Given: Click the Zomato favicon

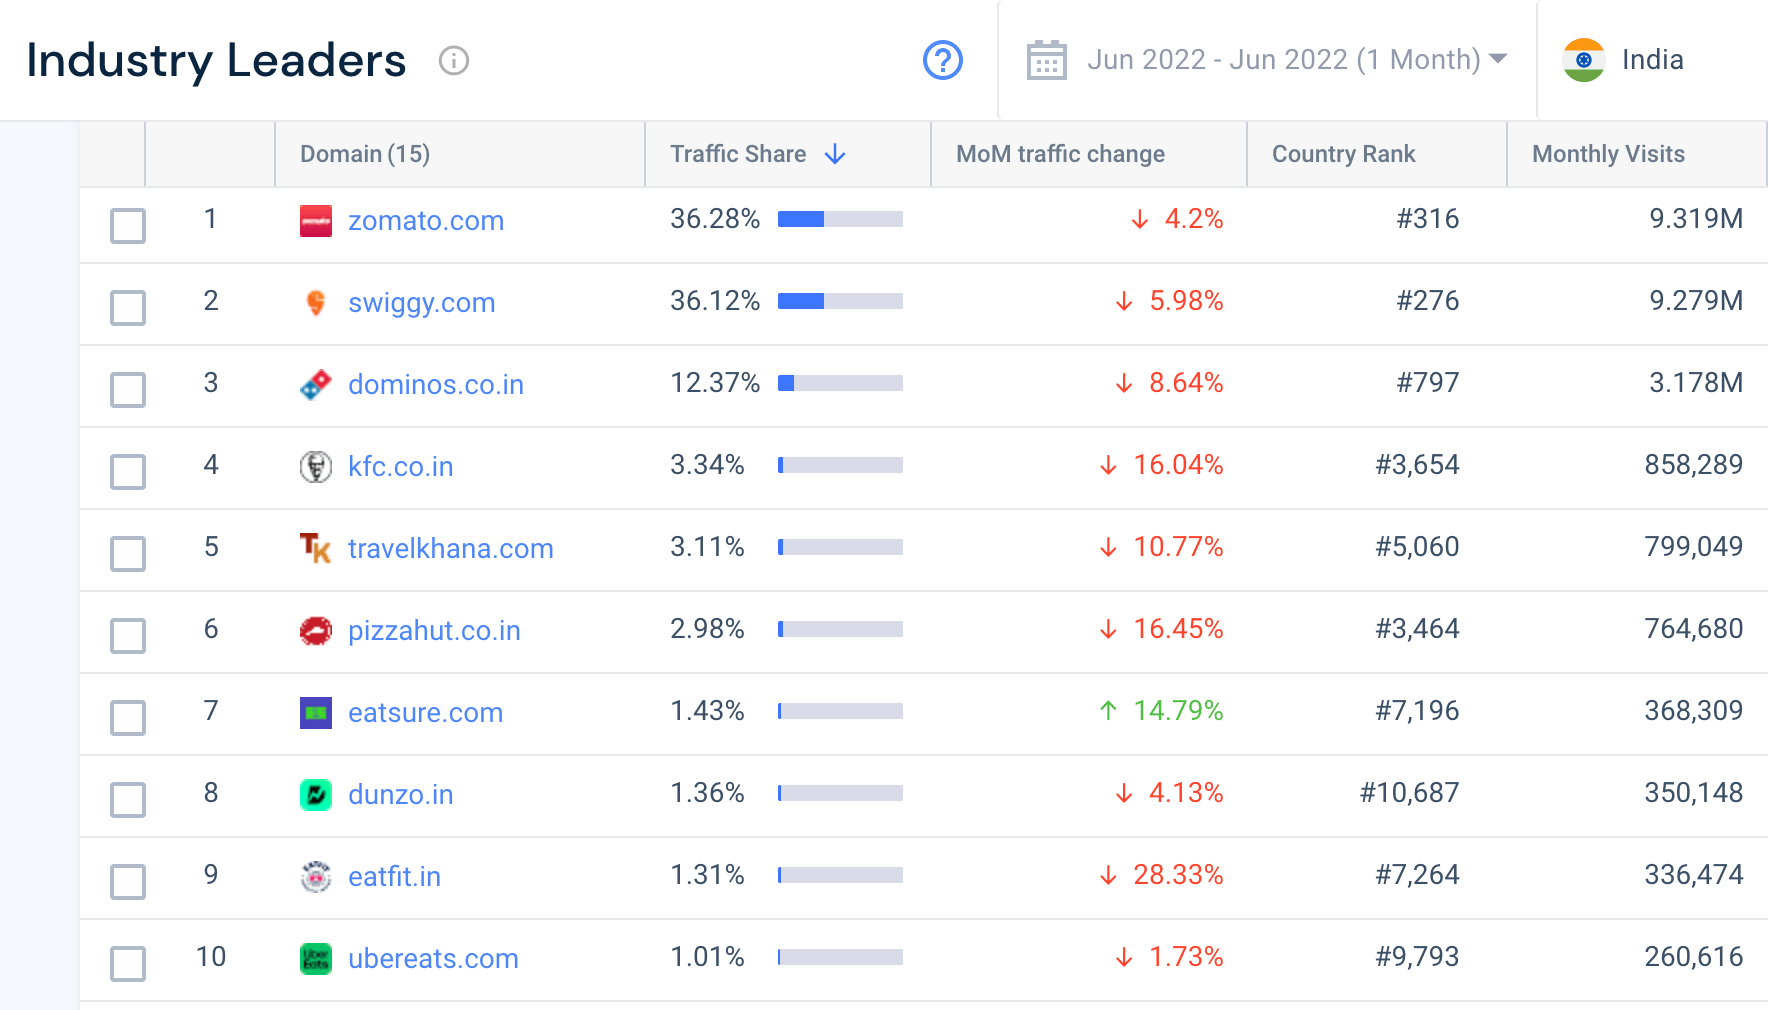Looking at the screenshot, I should click(314, 220).
